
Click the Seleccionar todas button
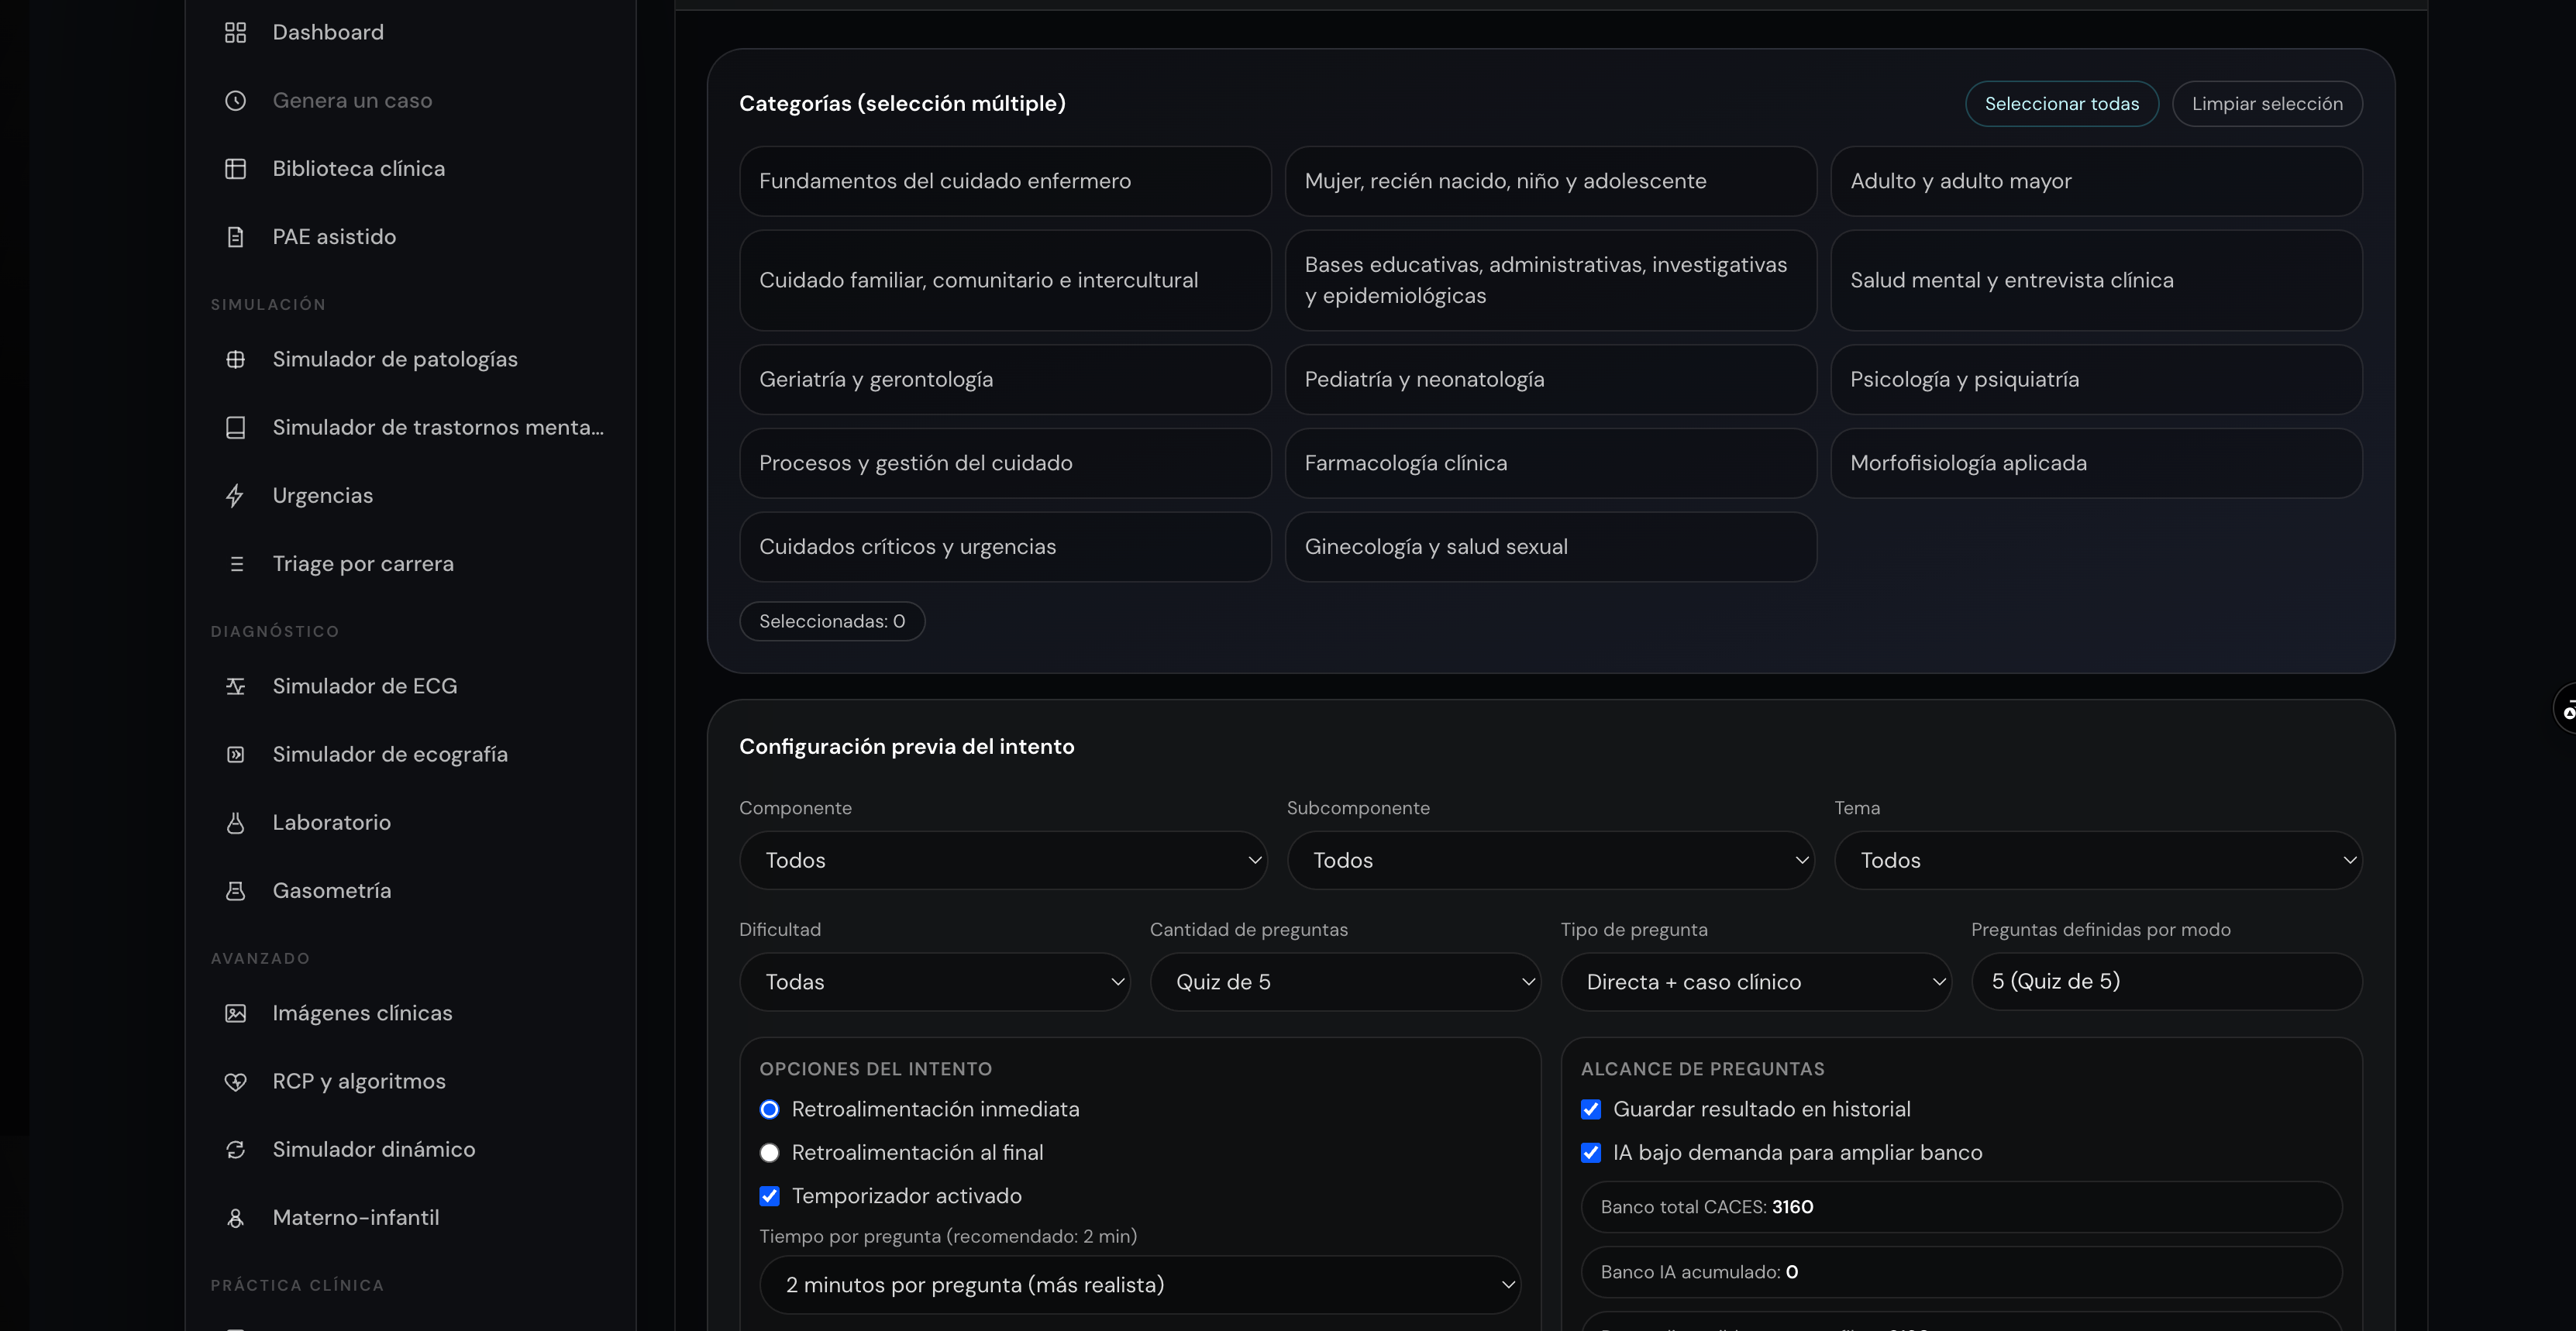click(x=2061, y=104)
